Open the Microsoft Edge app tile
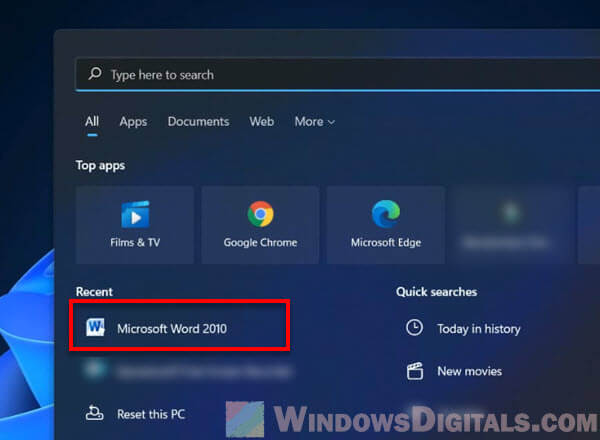The width and height of the screenshot is (600, 440). [x=386, y=225]
